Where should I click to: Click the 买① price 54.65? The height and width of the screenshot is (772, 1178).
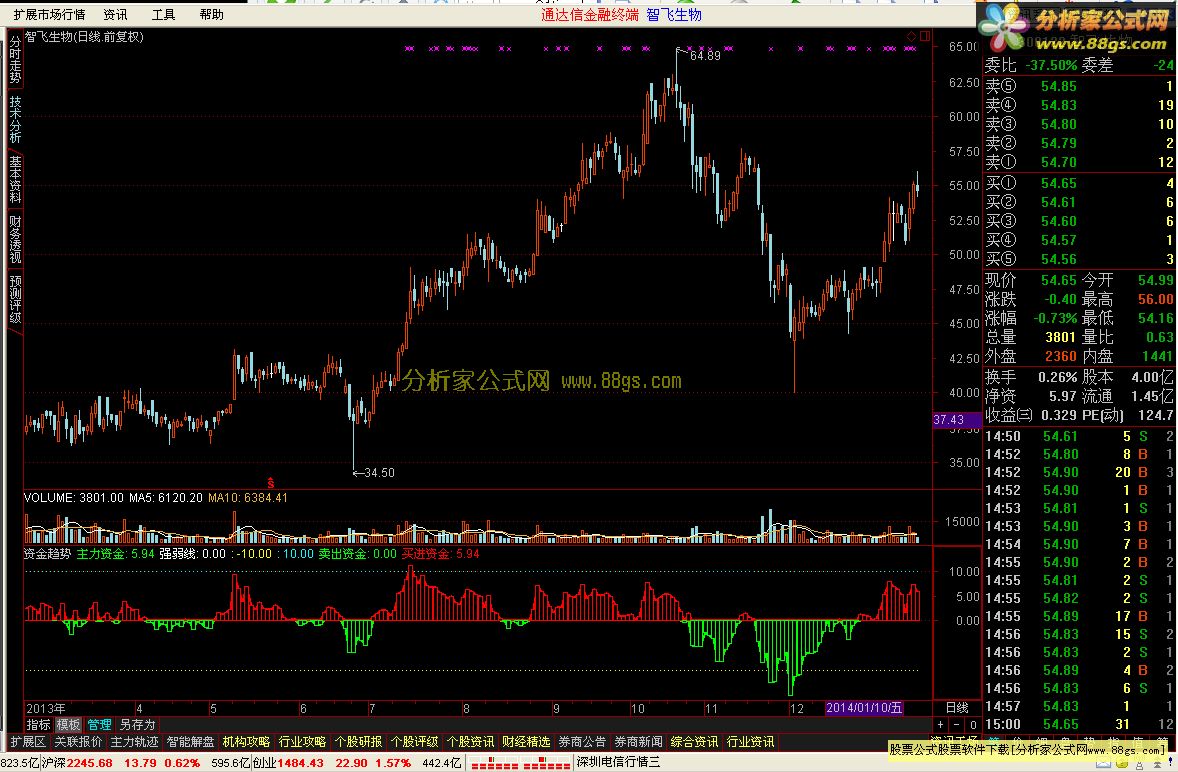(x=1059, y=183)
